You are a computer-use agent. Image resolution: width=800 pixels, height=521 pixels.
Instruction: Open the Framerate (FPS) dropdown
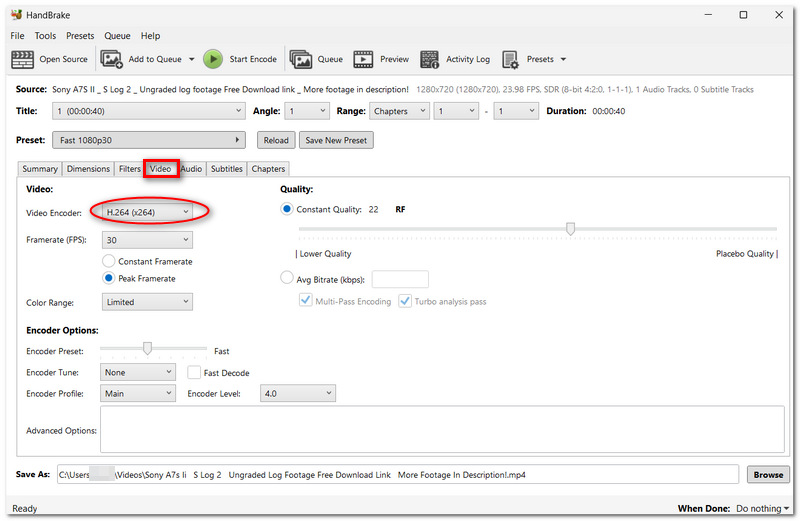(147, 240)
